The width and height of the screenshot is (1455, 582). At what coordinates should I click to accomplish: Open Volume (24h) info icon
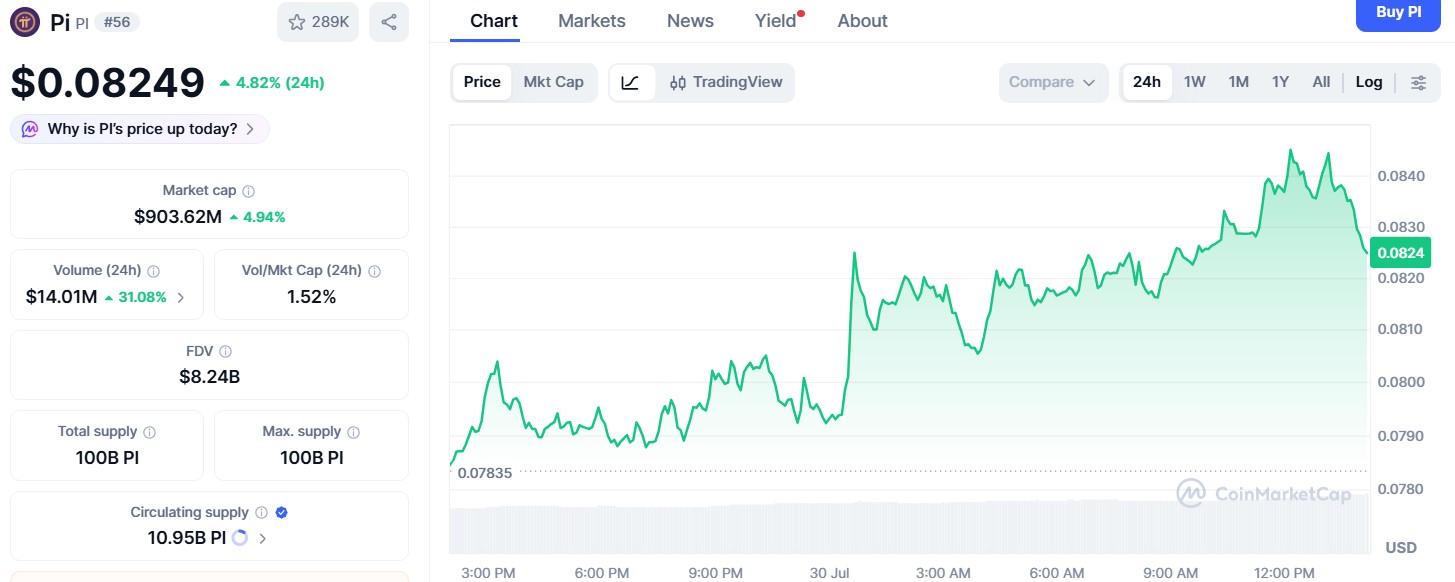pos(154,271)
